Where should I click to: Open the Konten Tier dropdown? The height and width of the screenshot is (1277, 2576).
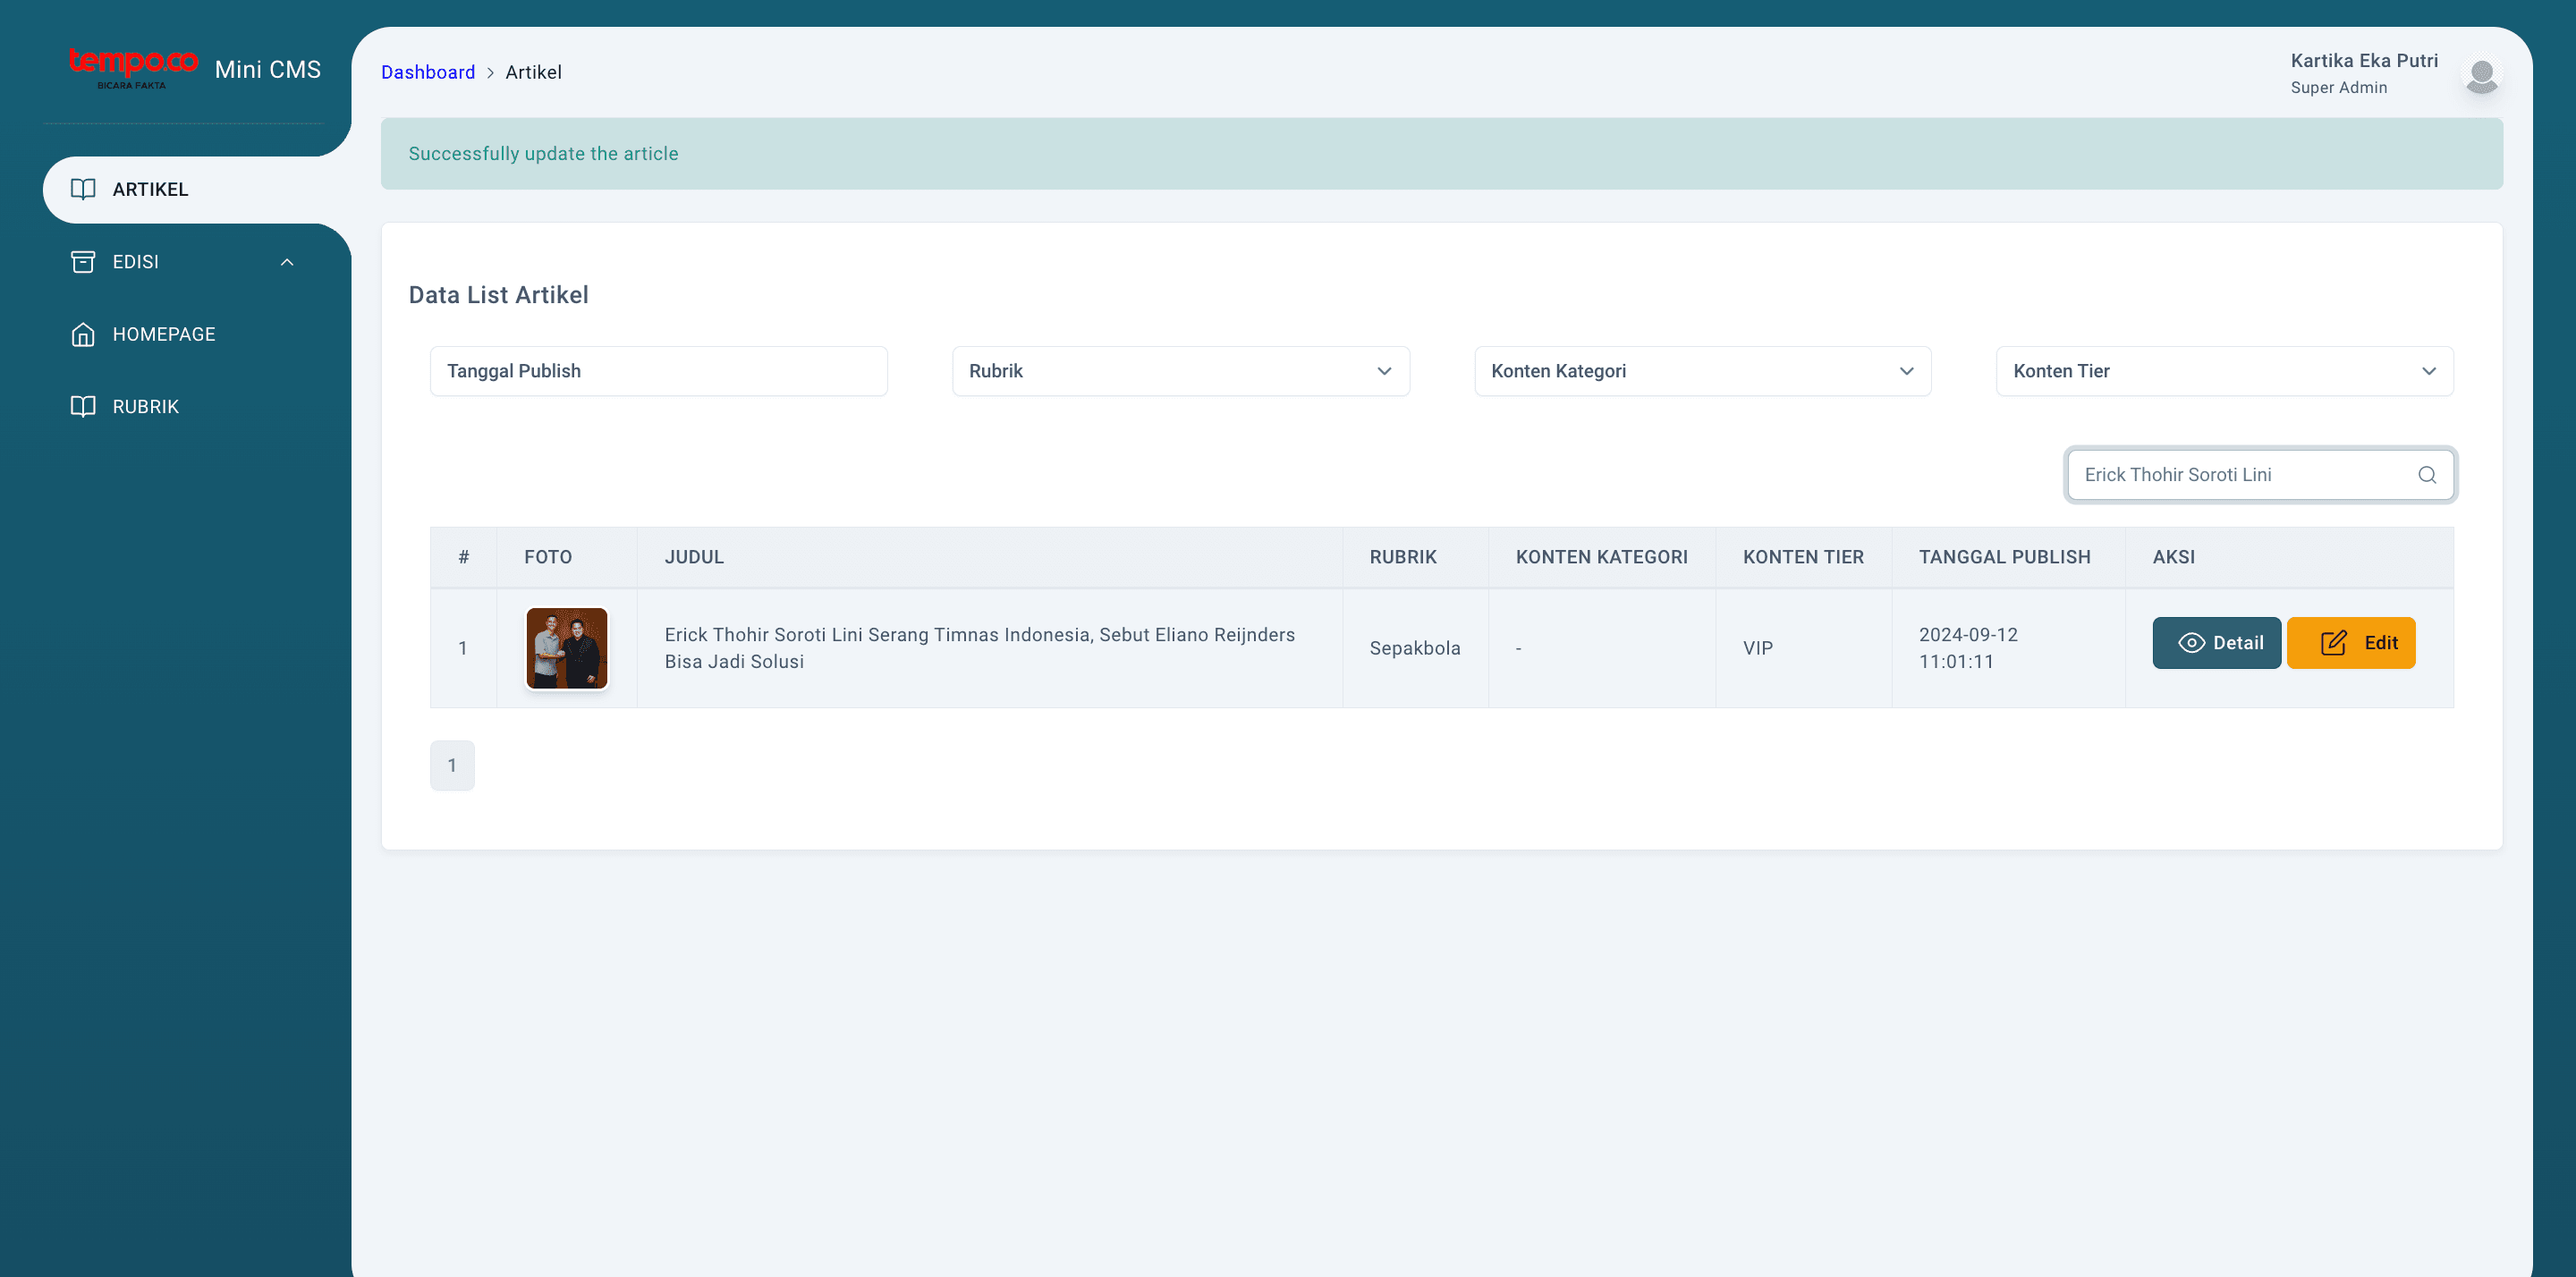(2224, 371)
